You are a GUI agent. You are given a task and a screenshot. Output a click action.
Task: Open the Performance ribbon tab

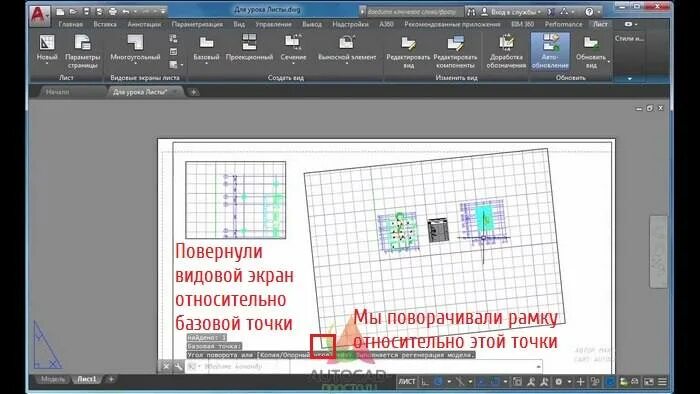(x=563, y=24)
